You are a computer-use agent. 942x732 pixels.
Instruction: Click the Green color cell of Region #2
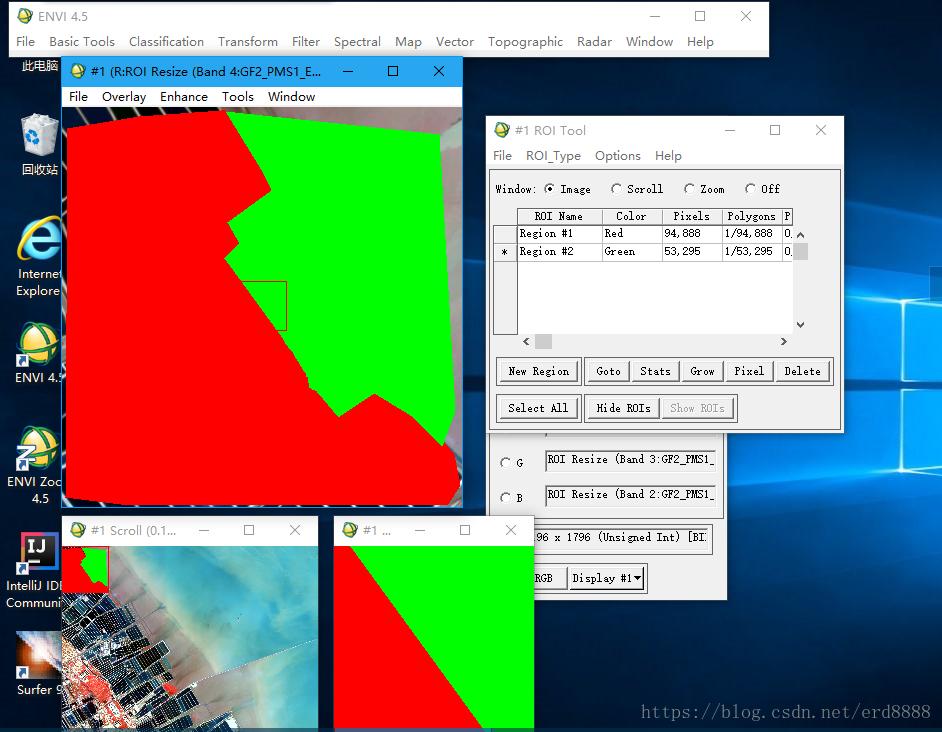[x=631, y=251]
